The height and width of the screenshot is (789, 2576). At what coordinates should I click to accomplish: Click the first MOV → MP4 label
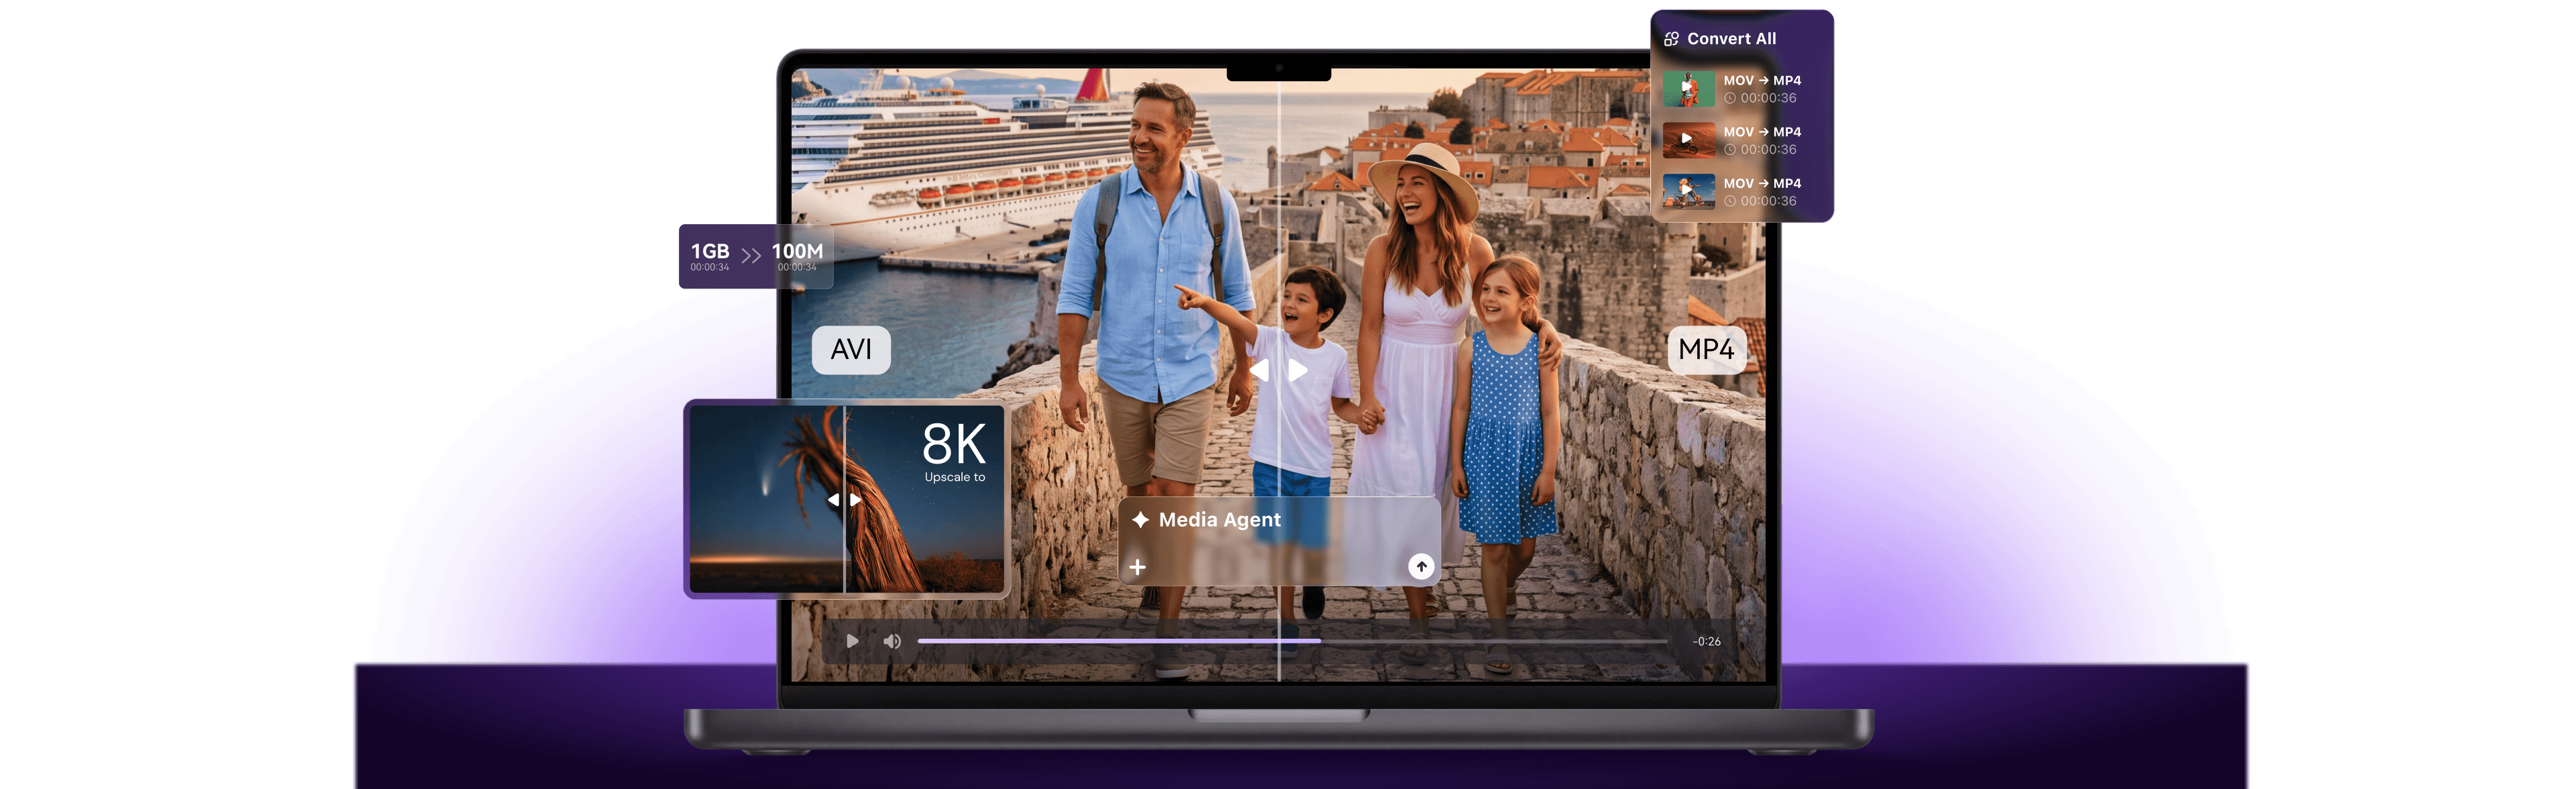point(1762,80)
